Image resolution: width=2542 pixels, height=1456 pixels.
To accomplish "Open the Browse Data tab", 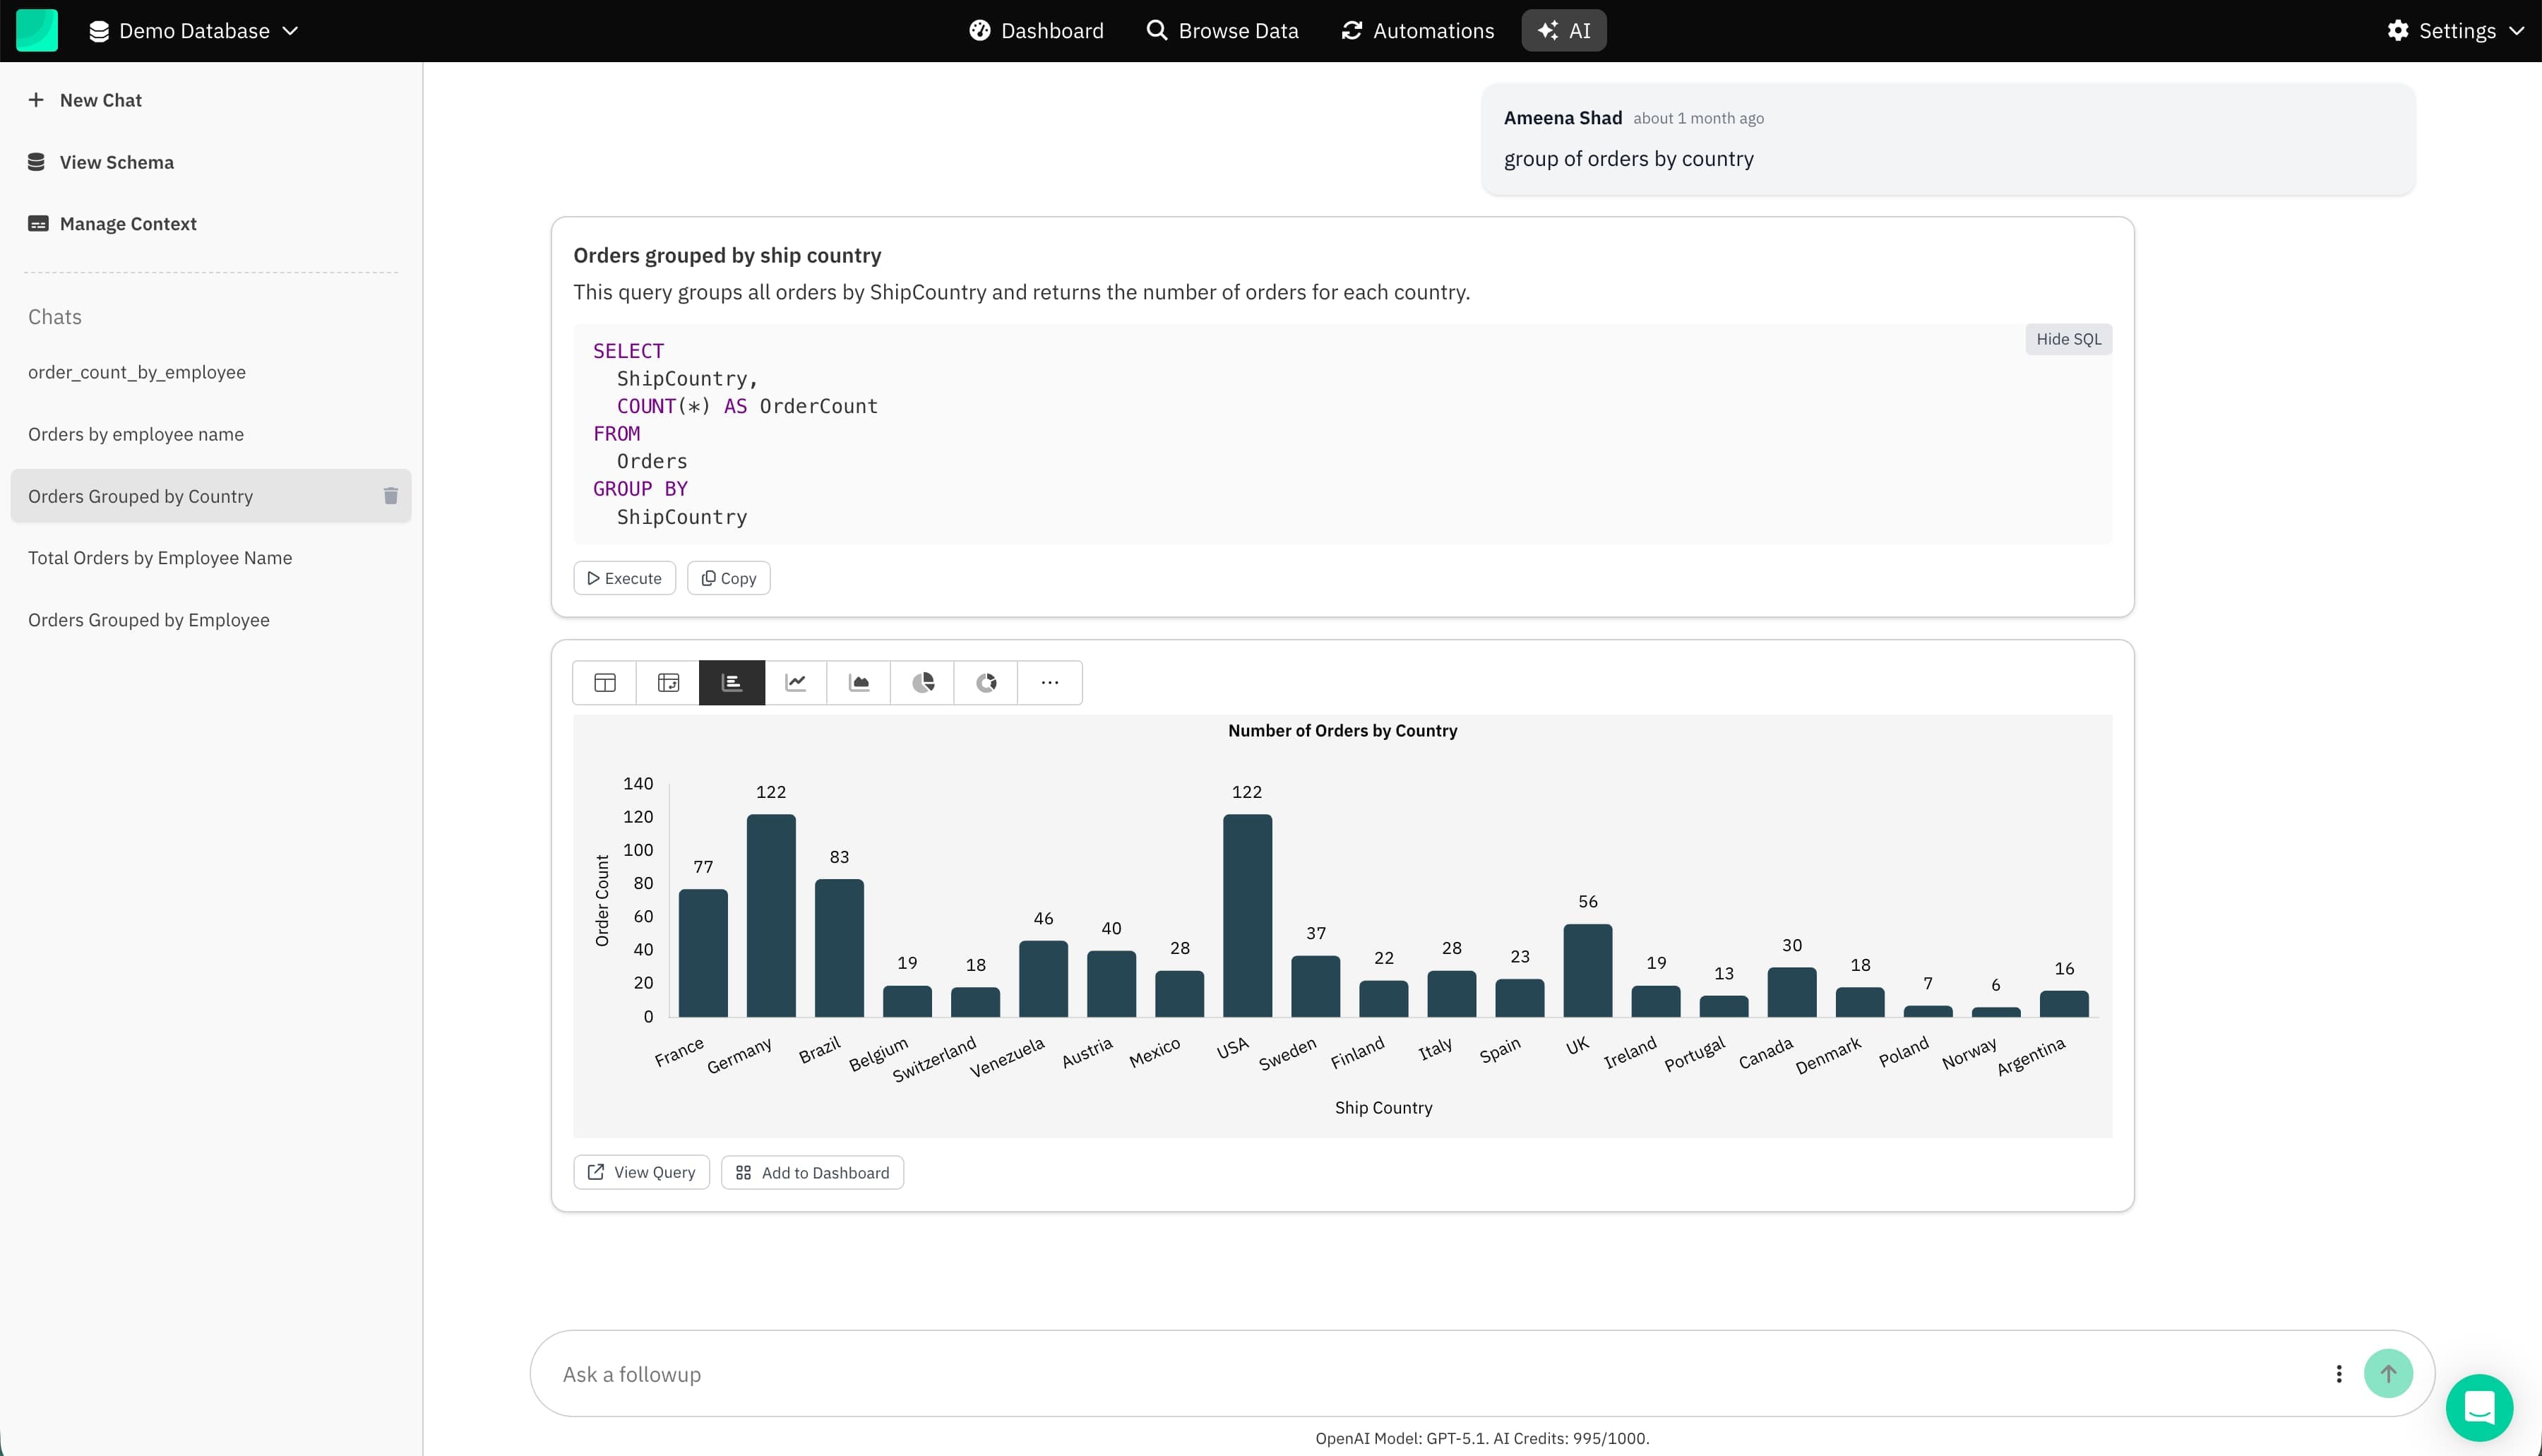I will [1222, 31].
